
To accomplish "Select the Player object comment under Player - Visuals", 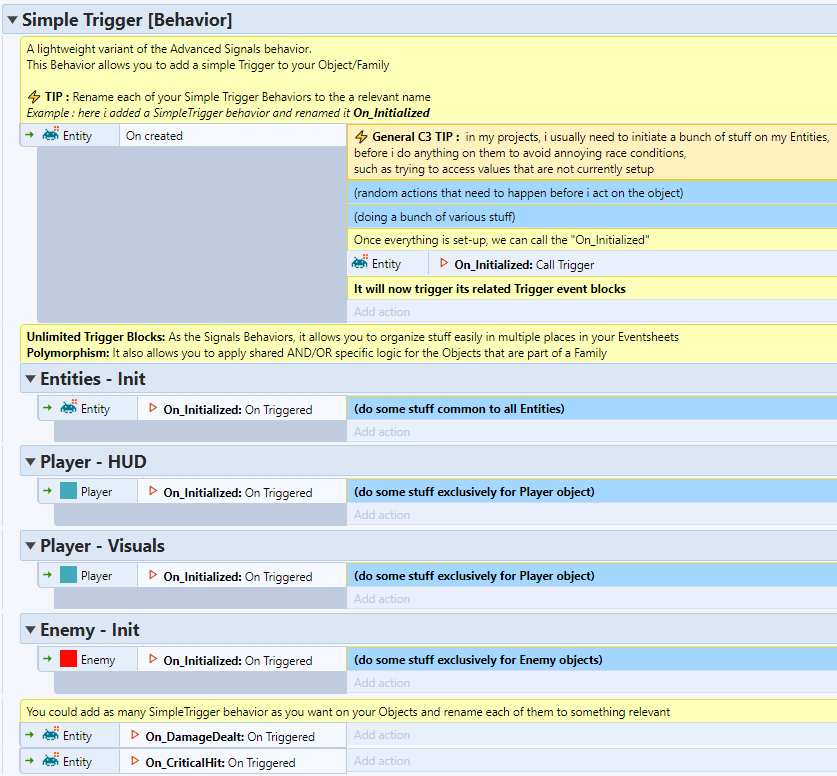I will point(592,576).
